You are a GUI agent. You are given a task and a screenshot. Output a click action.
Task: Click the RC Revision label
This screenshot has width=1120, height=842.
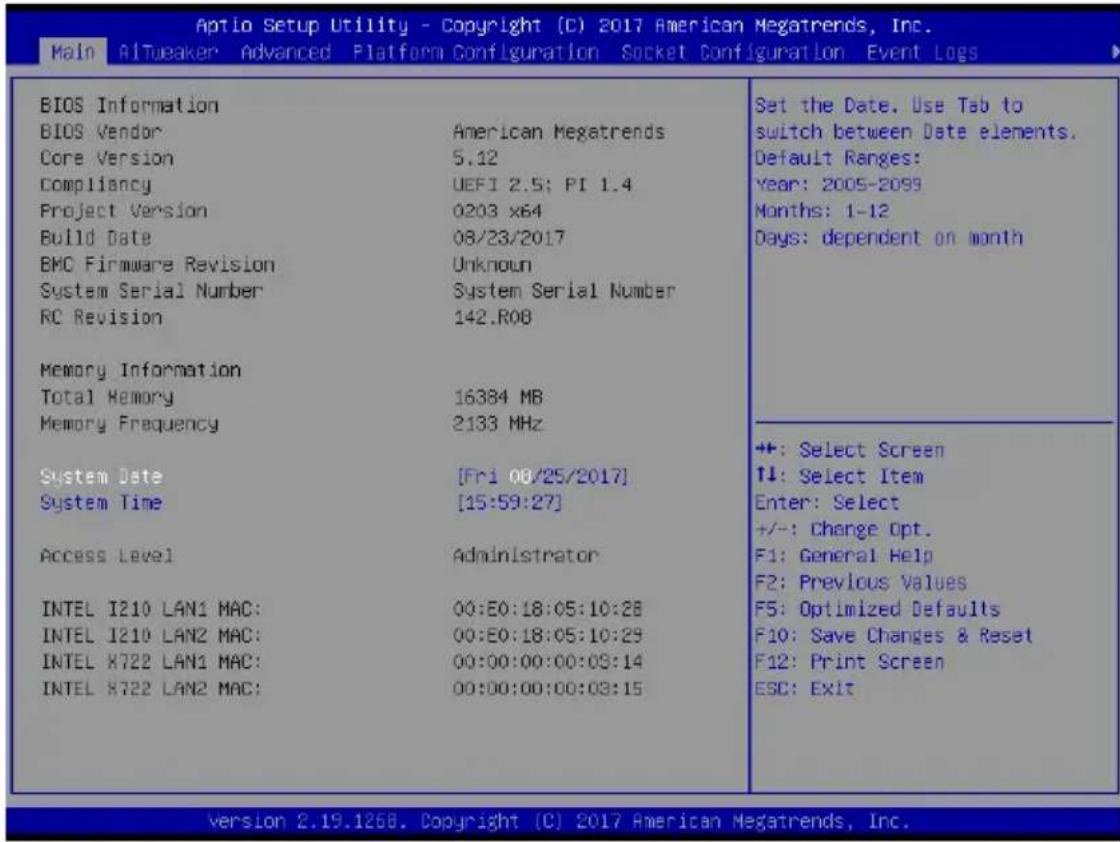101,317
